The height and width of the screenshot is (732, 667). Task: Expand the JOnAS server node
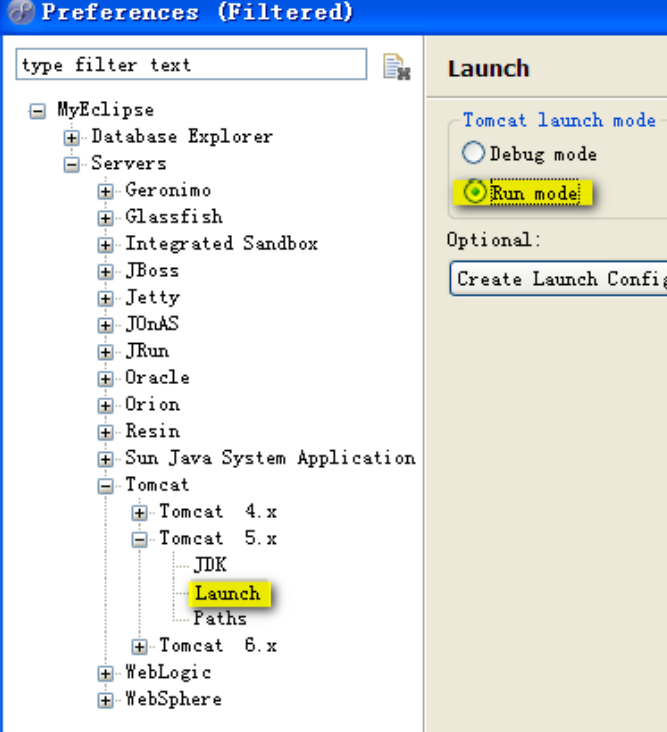(105, 325)
